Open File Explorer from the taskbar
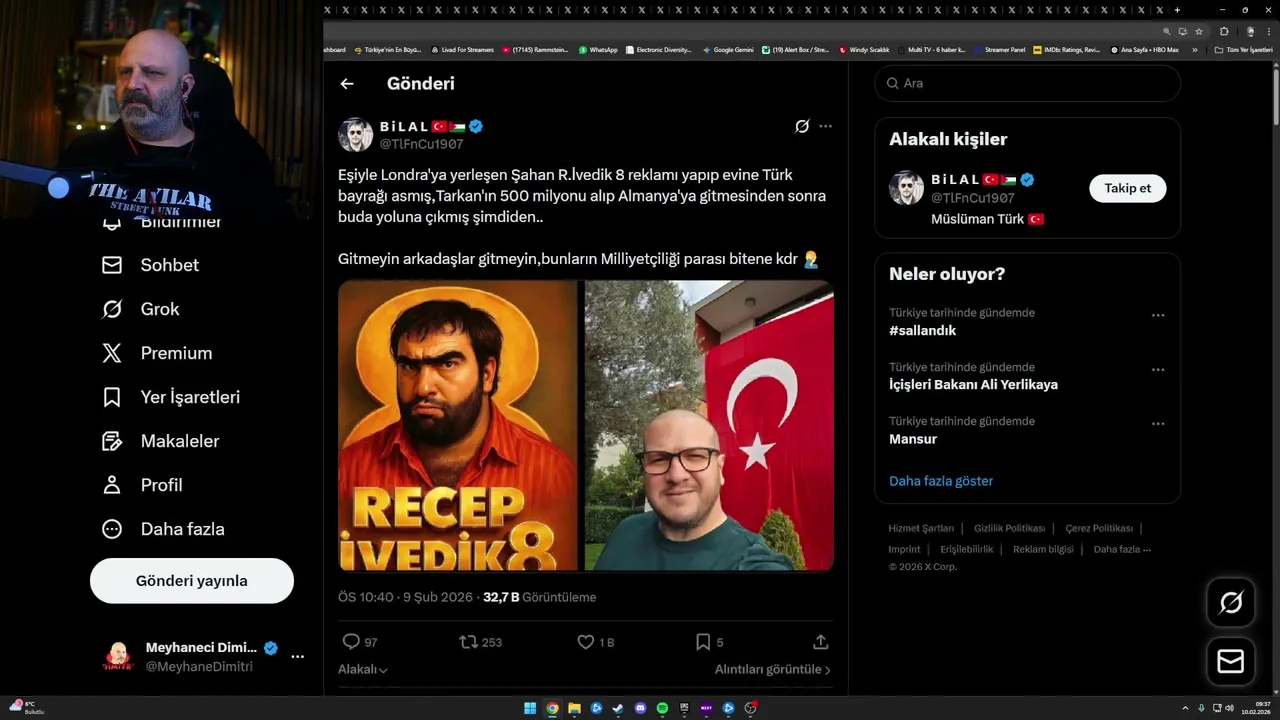This screenshot has height=720, width=1280. [x=574, y=708]
